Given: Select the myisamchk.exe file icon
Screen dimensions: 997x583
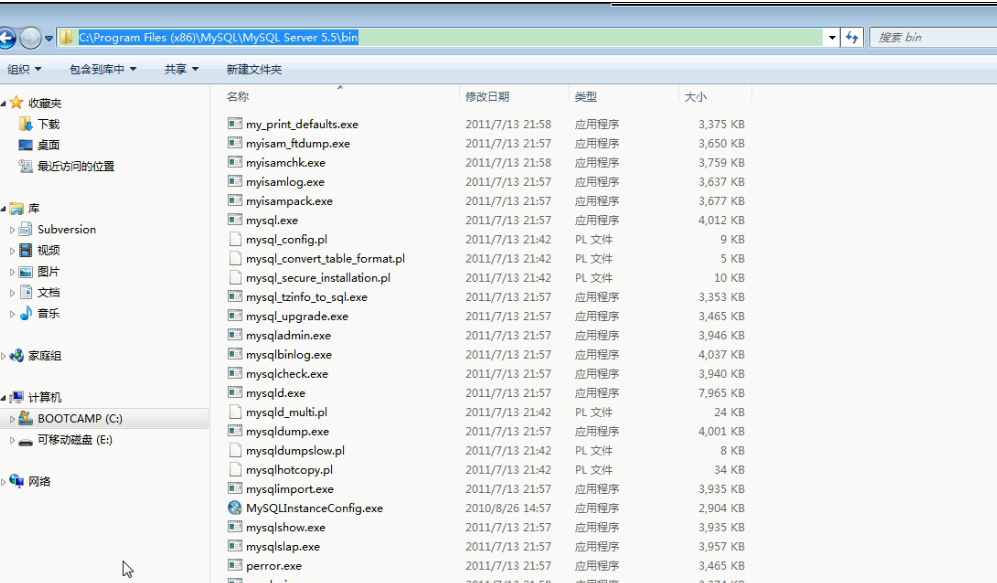Looking at the screenshot, I should (235, 161).
